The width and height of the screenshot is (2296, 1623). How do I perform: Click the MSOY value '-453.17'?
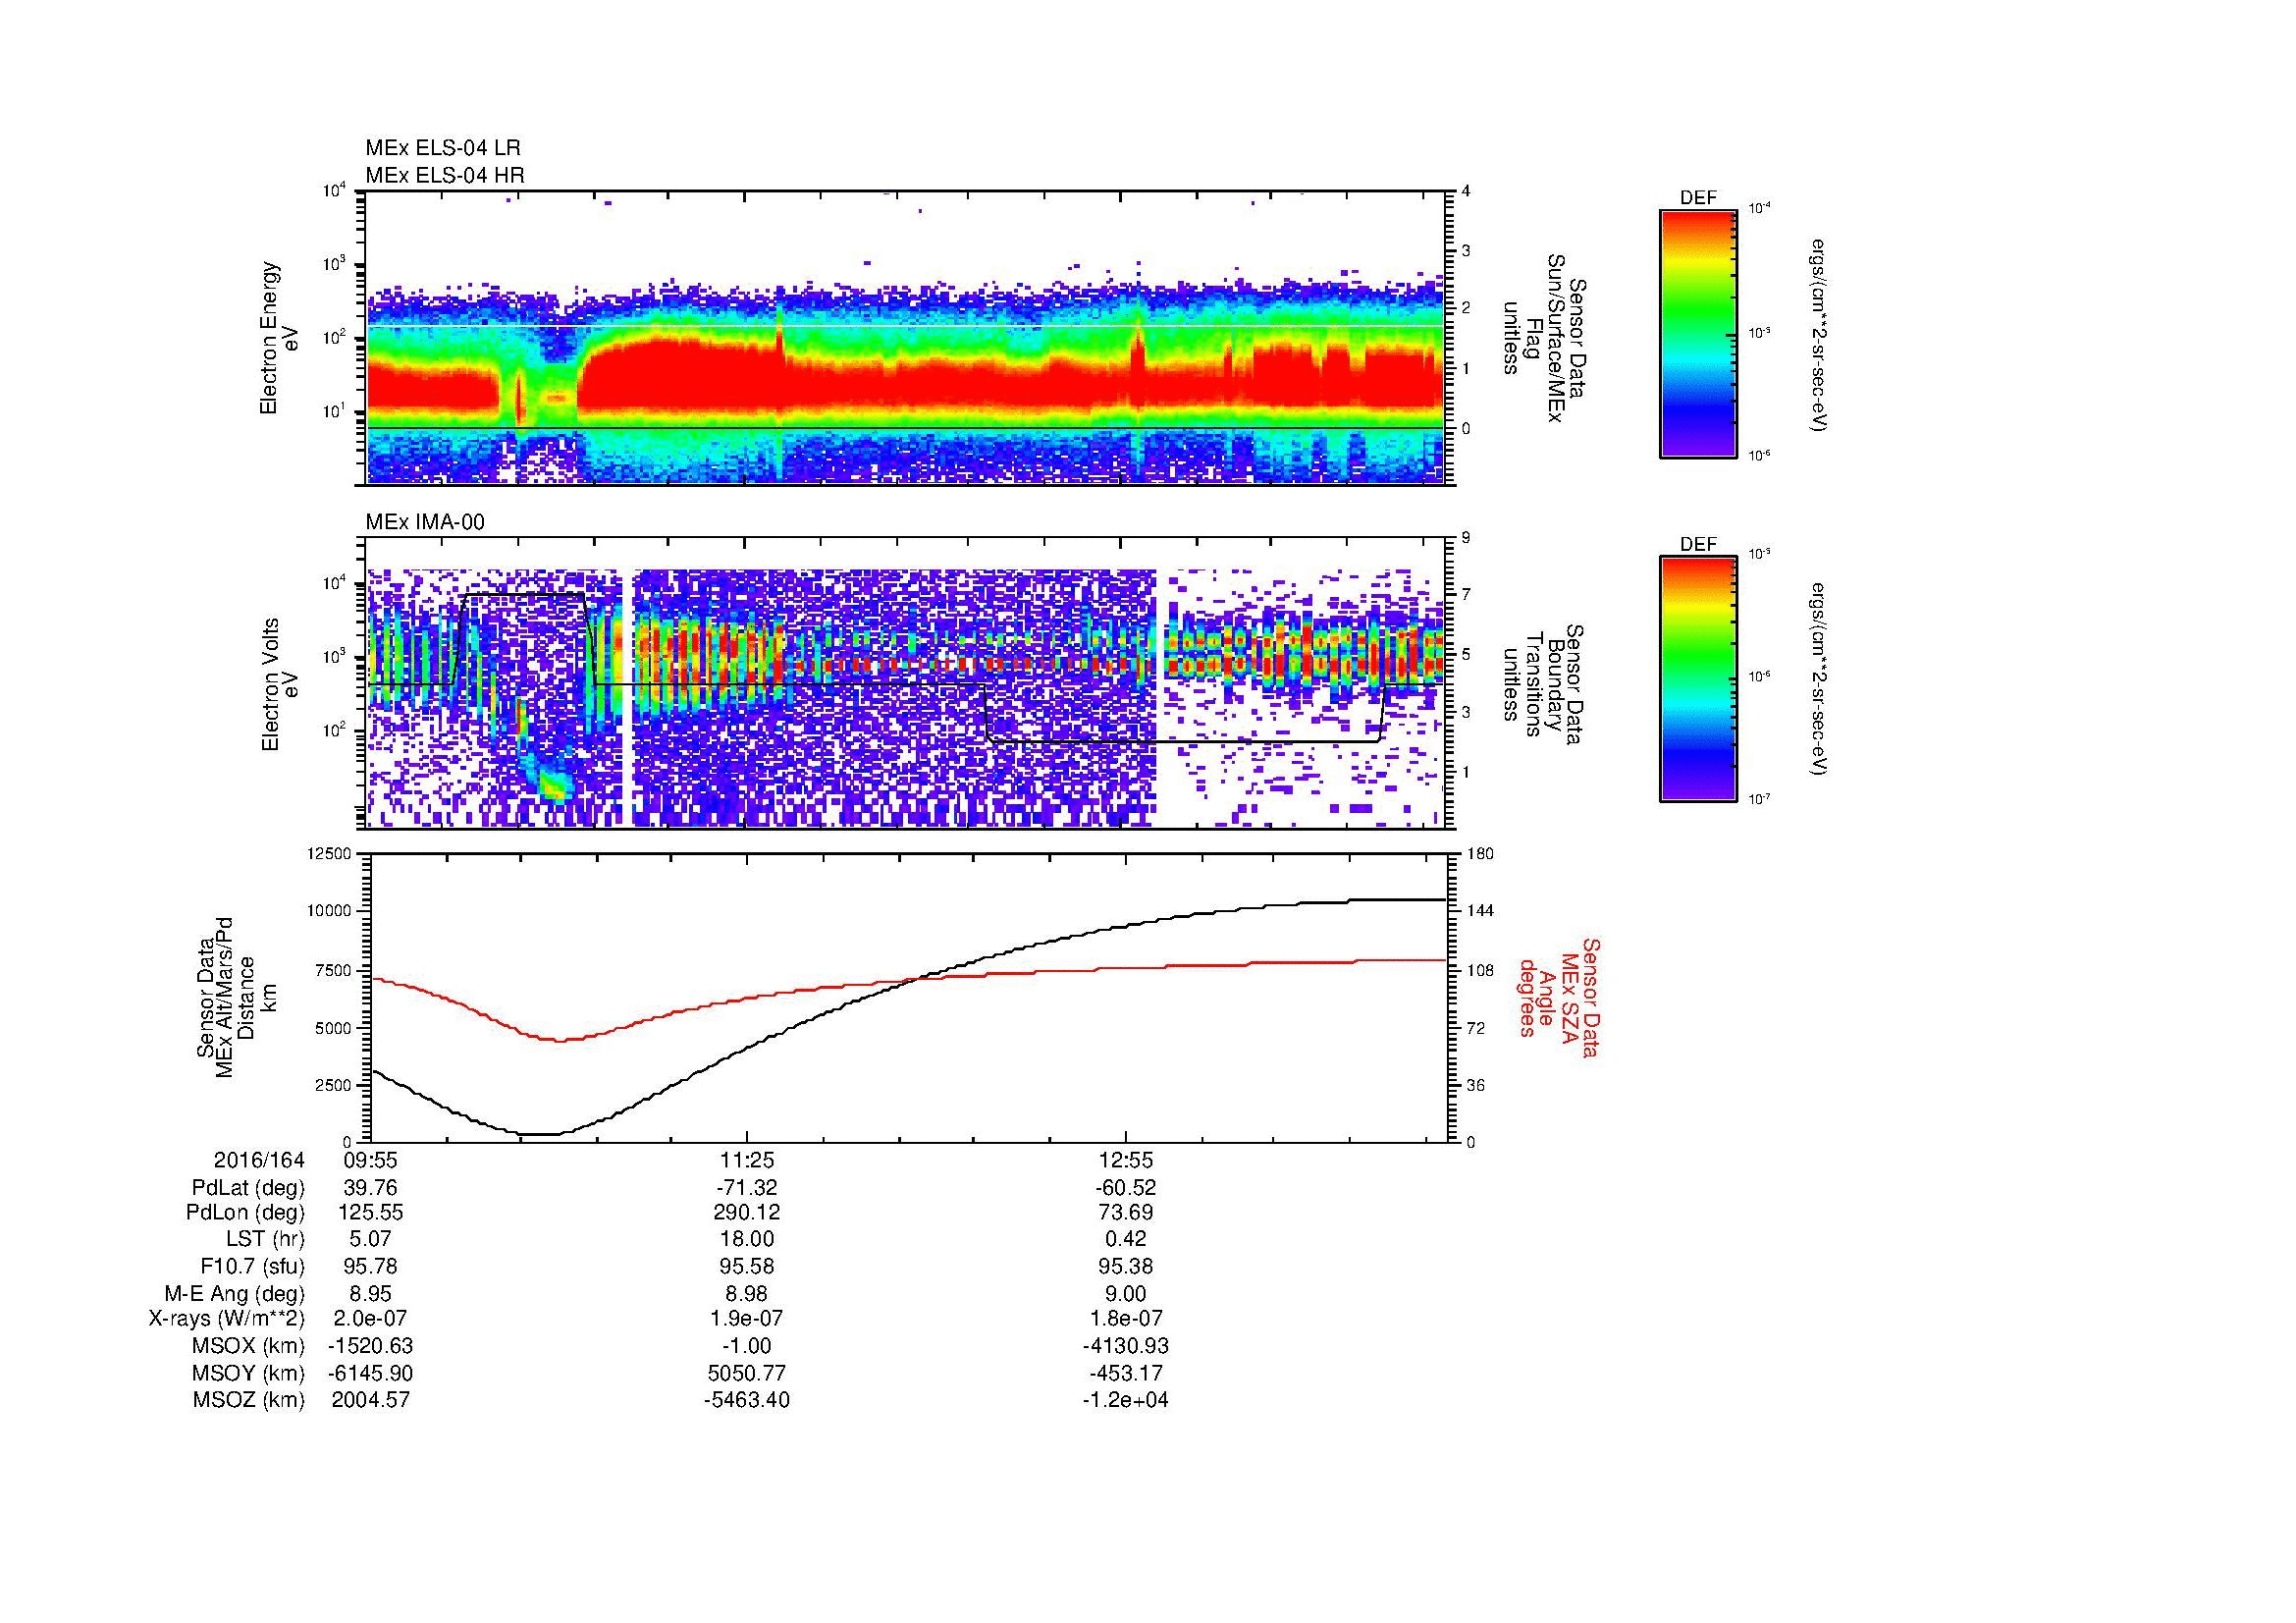click(x=1126, y=1373)
